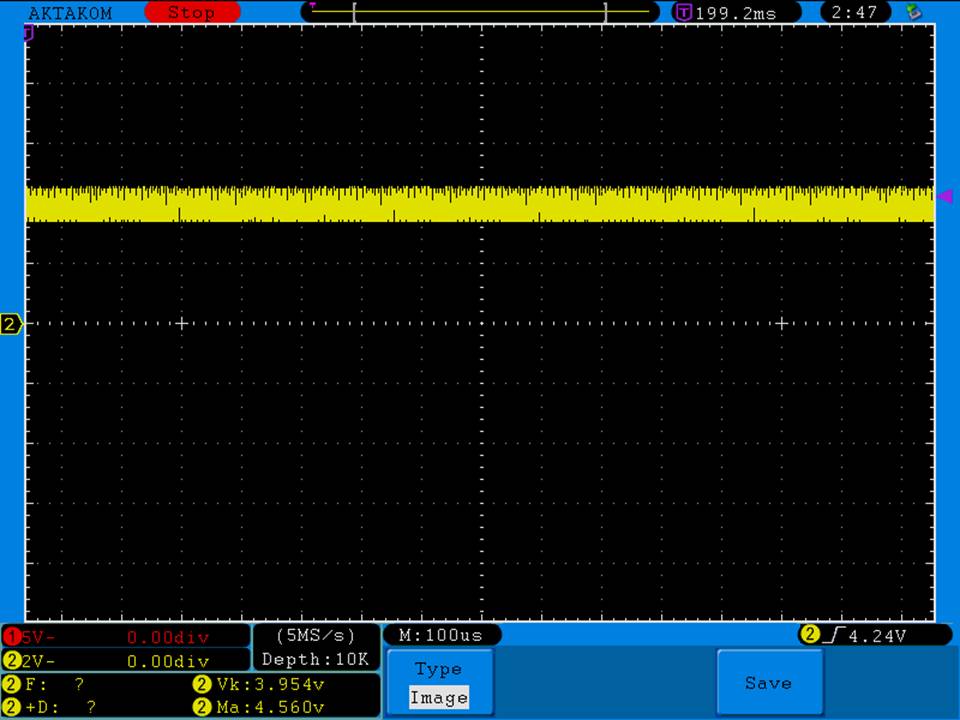This screenshot has width=960, height=720.
Task: Click the 5MS/s sample rate readout
Action: pyautogui.click(x=315, y=635)
